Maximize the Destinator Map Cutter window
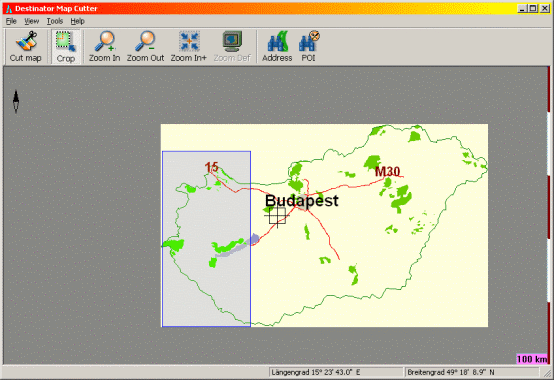The height and width of the screenshot is (380, 554). (533, 8)
